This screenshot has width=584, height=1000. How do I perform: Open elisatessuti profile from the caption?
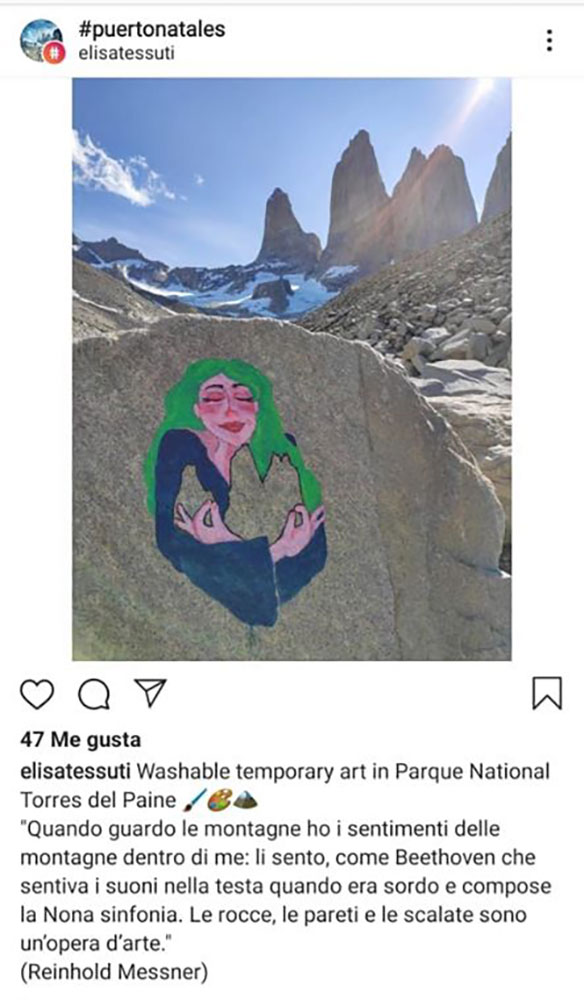pos(76,771)
